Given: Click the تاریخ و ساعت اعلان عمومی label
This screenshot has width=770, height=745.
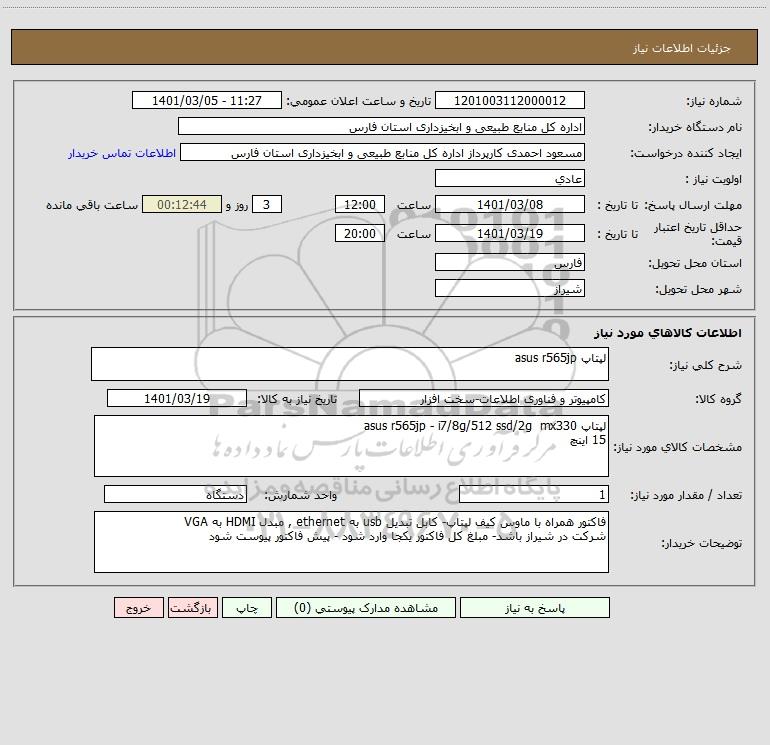Looking at the screenshot, I should pos(358,101).
